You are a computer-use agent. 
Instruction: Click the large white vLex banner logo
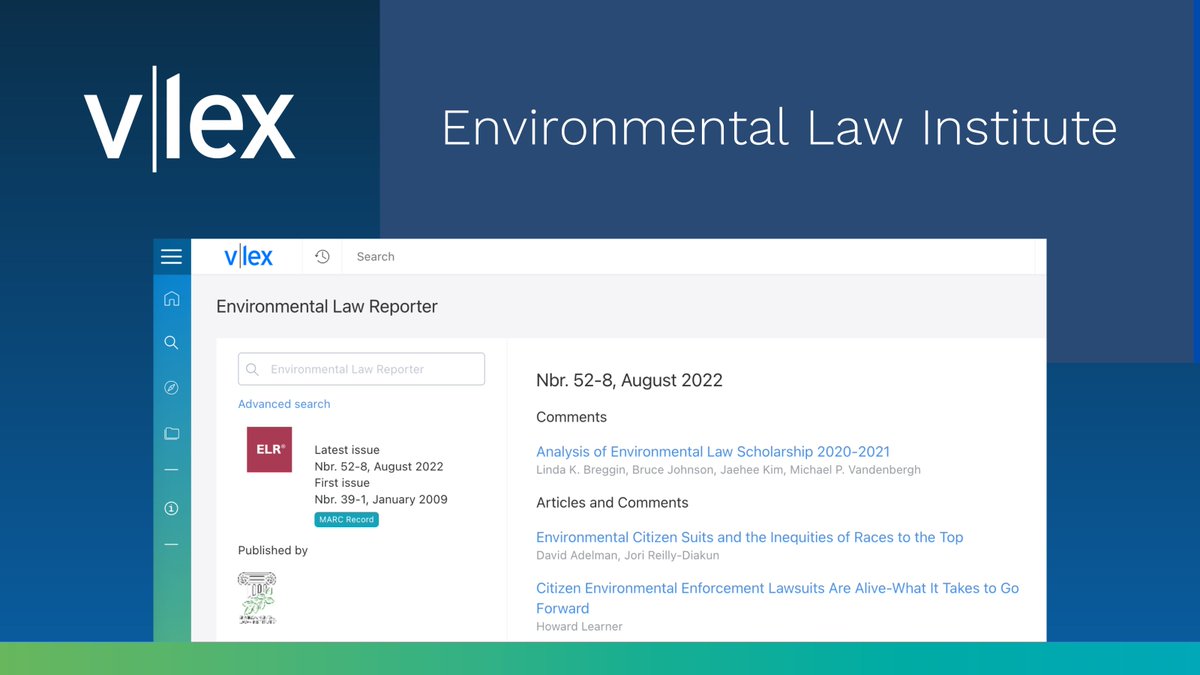point(190,118)
